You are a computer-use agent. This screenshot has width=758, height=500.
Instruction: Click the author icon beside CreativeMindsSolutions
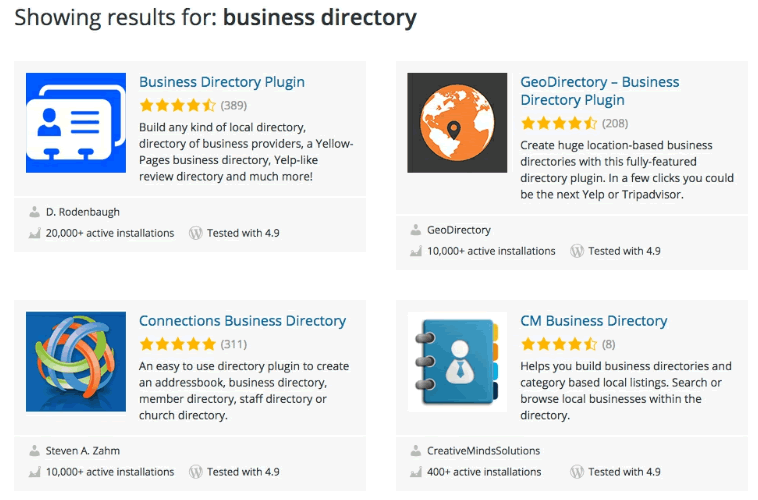[416, 451]
